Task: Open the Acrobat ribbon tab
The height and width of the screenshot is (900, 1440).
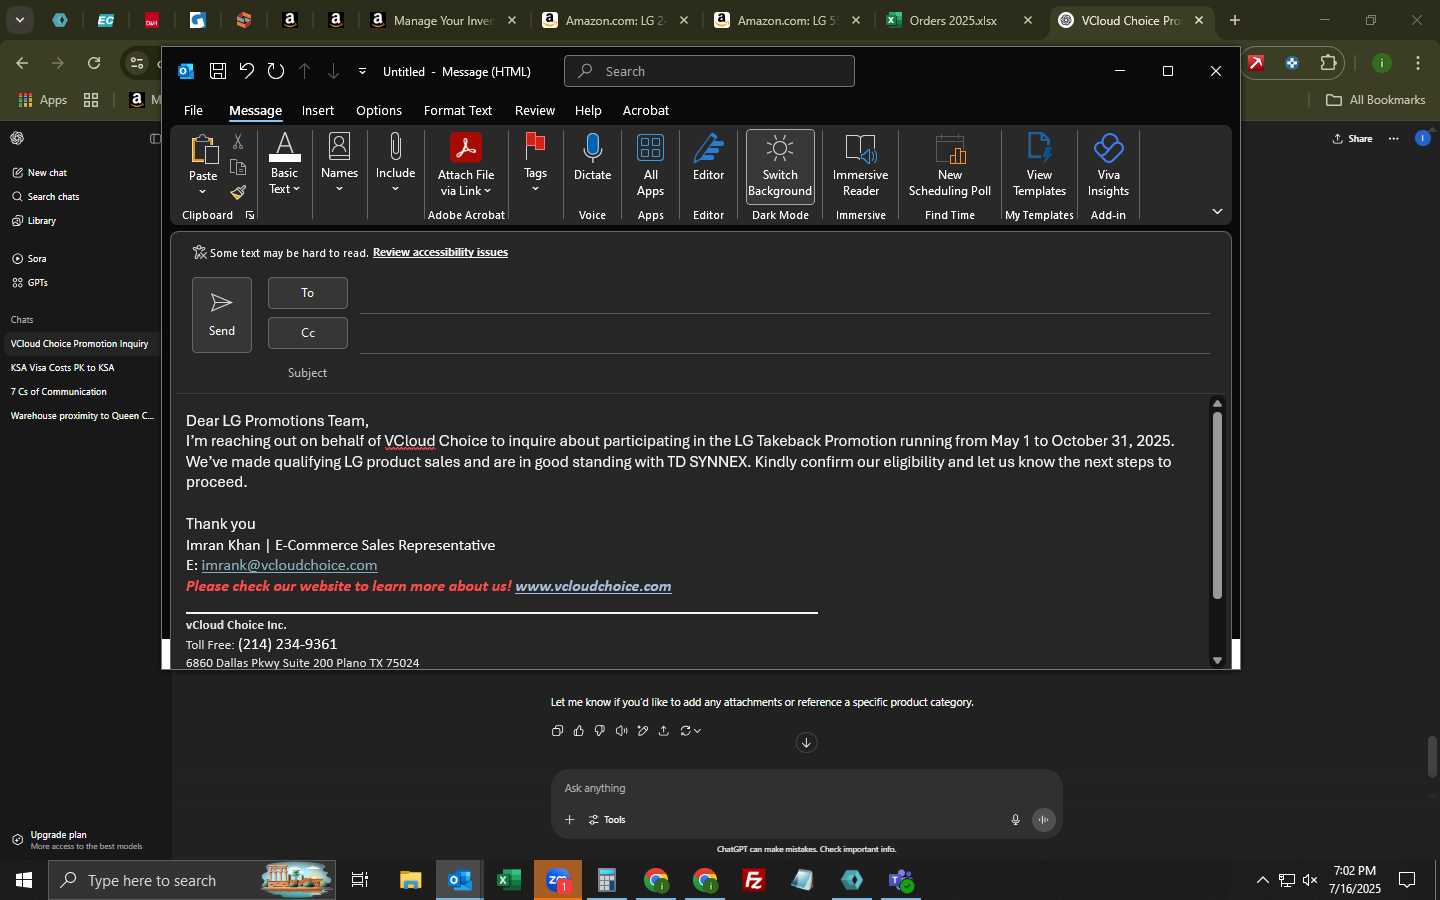Action: point(646,110)
